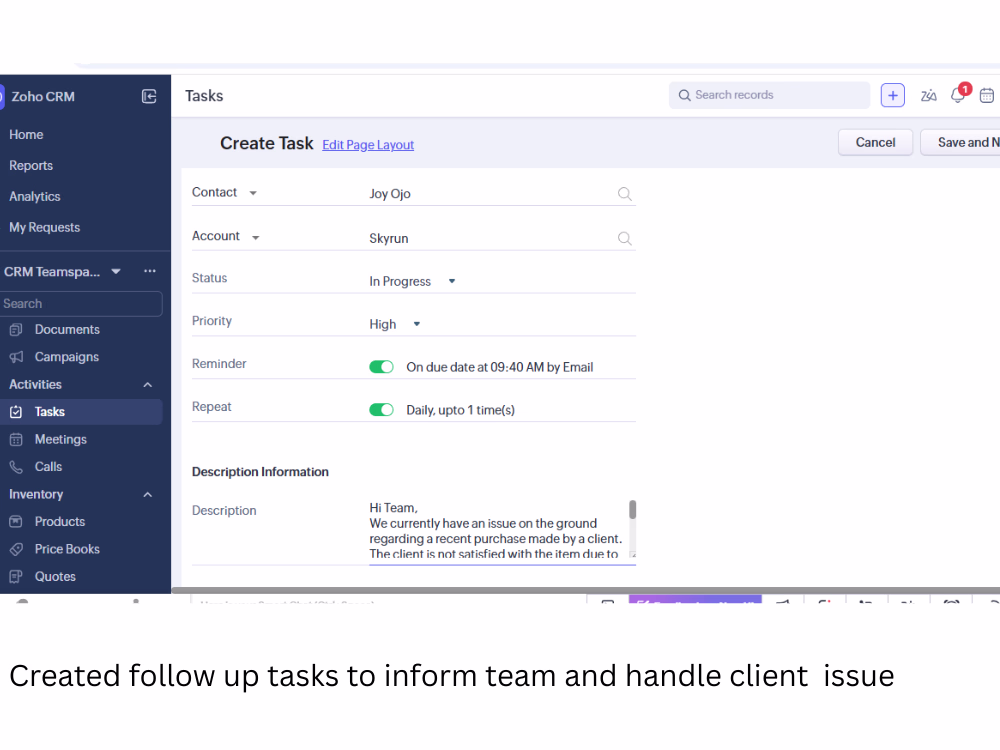
Task: Click the Quotes icon in sidebar
Action: pos(17,577)
